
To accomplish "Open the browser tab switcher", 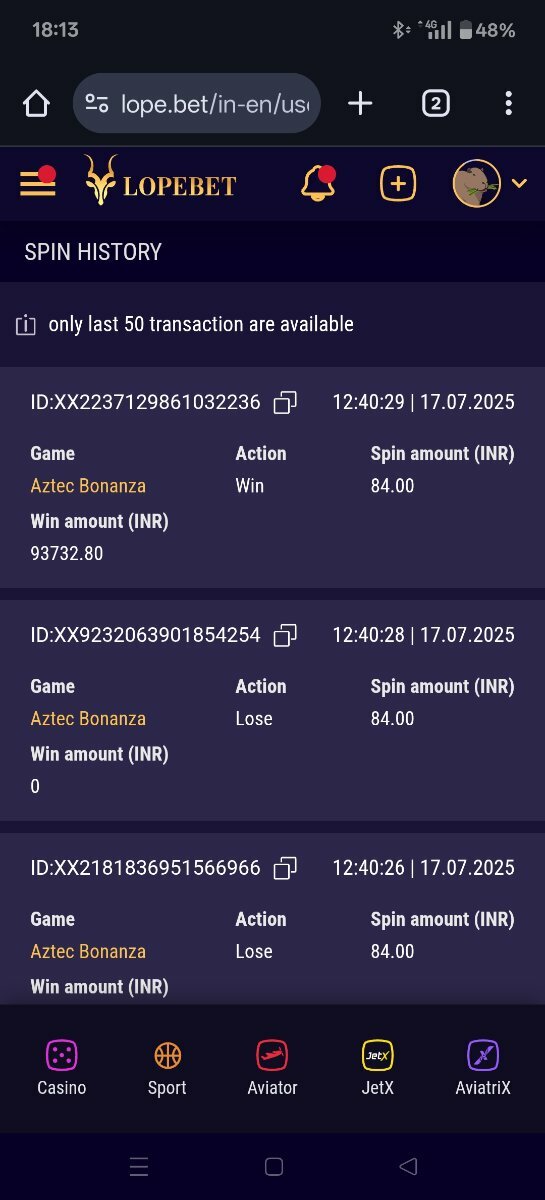I will click(x=435, y=103).
